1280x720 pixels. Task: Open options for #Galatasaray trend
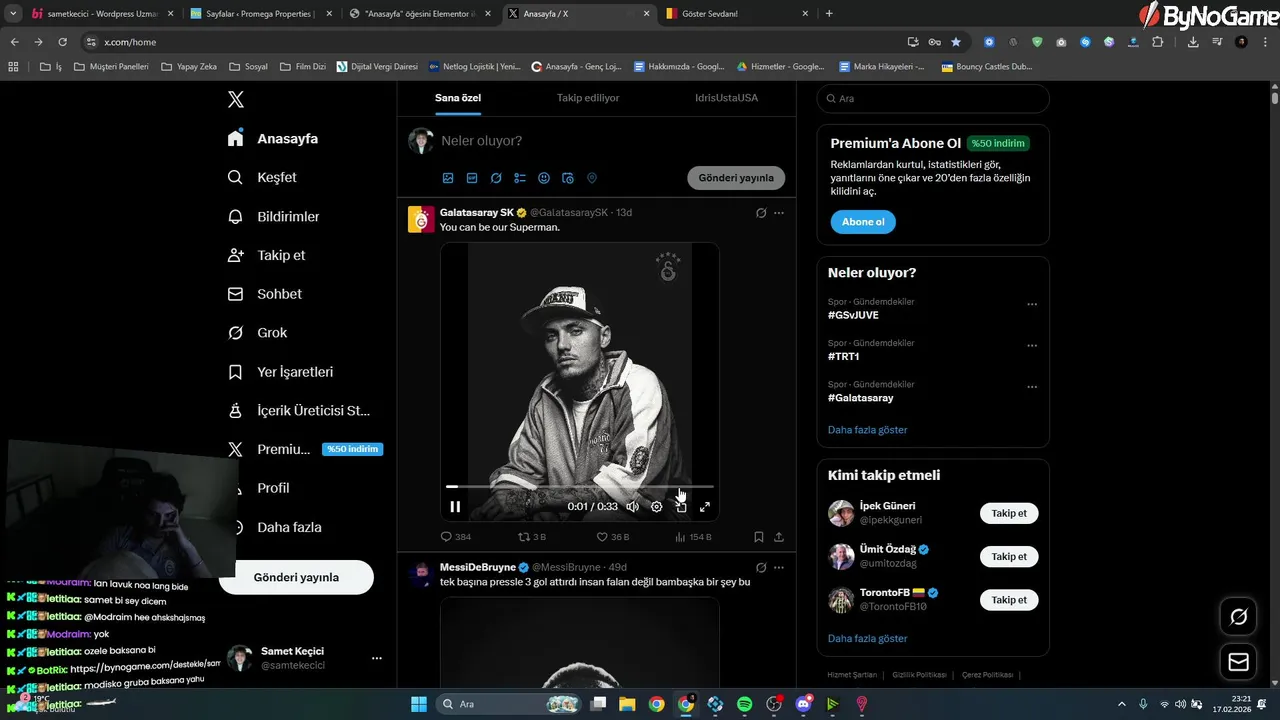point(1032,387)
